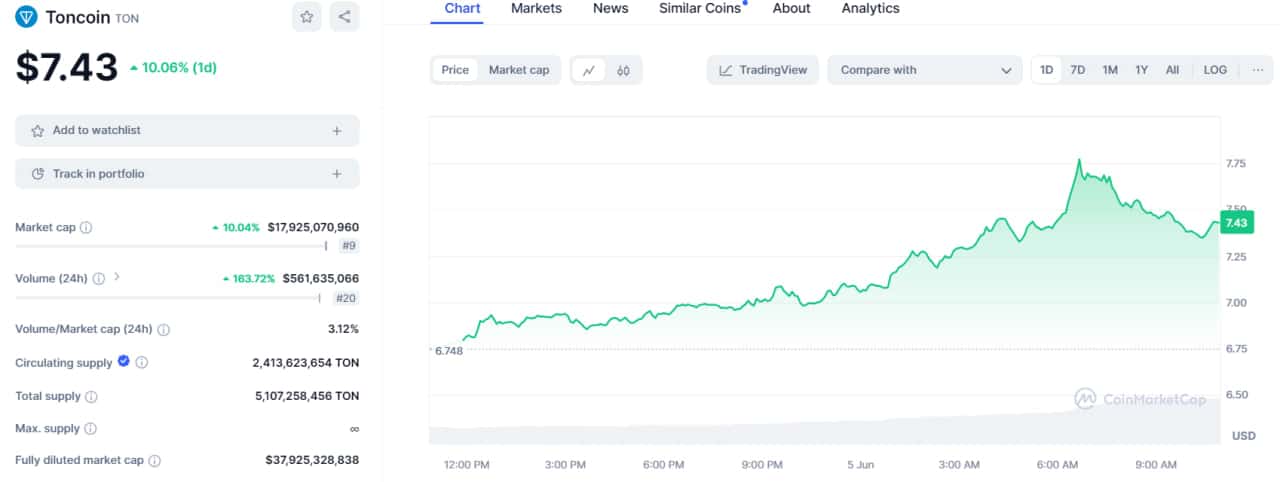Click the info icon beside Market cap
This screenshot has height=482, width=1280.
pos(86,228)
